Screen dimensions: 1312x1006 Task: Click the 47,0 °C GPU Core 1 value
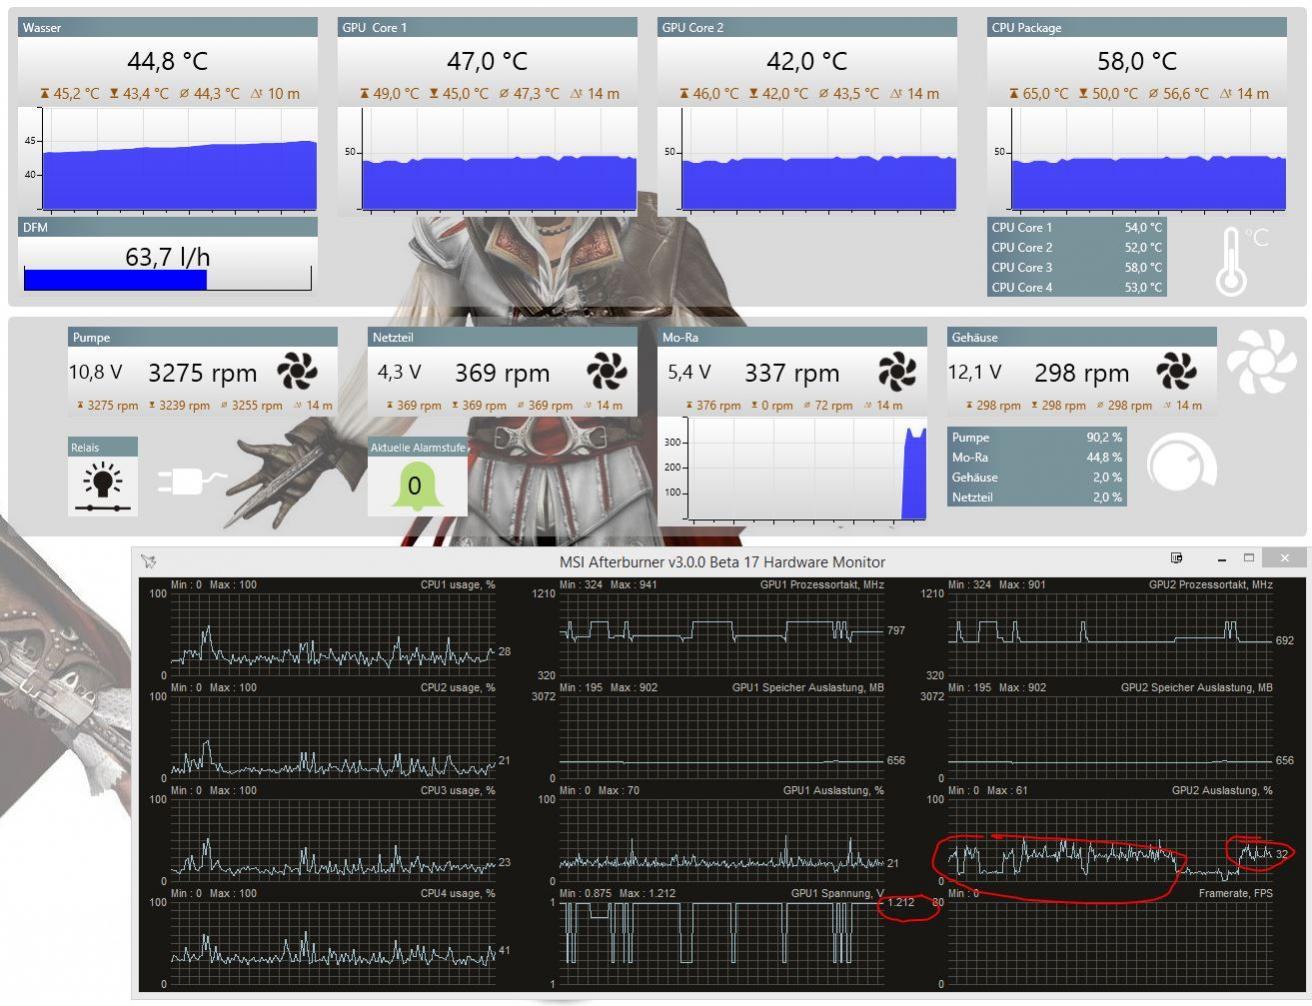tap(487, 61)
